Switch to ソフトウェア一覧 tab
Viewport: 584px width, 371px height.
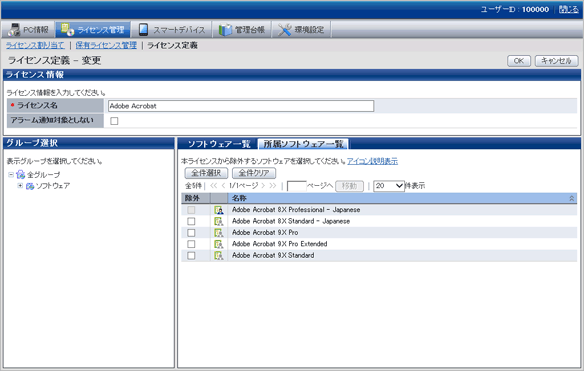point(219,144)
